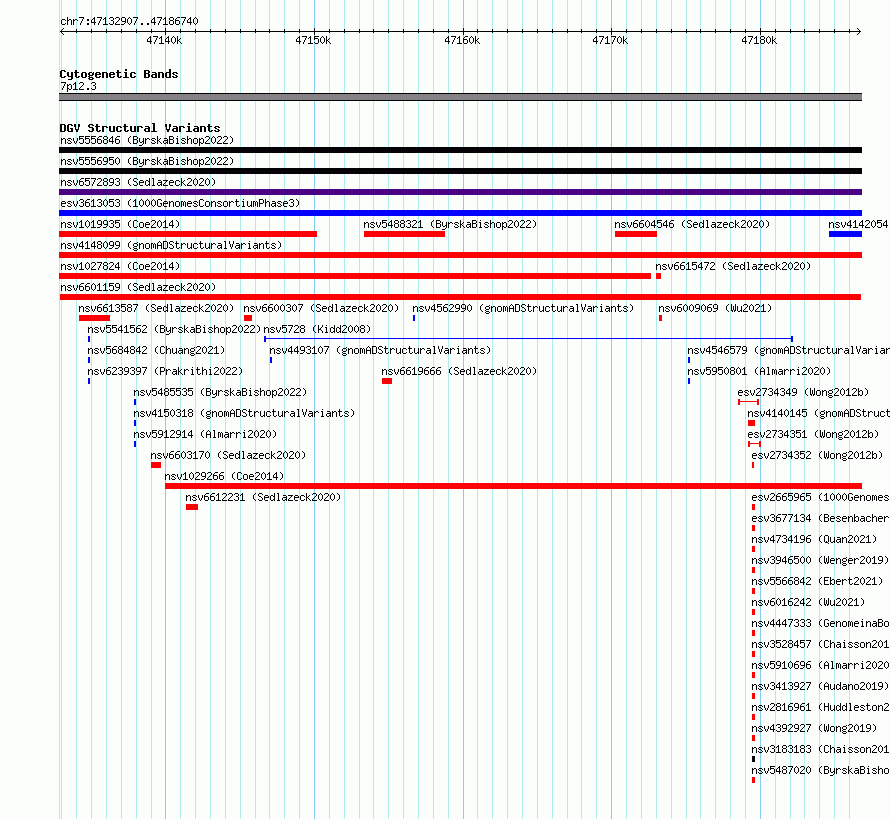Select the red bar under nsv6613587
The image size is (890, 819).
tap(94, 318)
